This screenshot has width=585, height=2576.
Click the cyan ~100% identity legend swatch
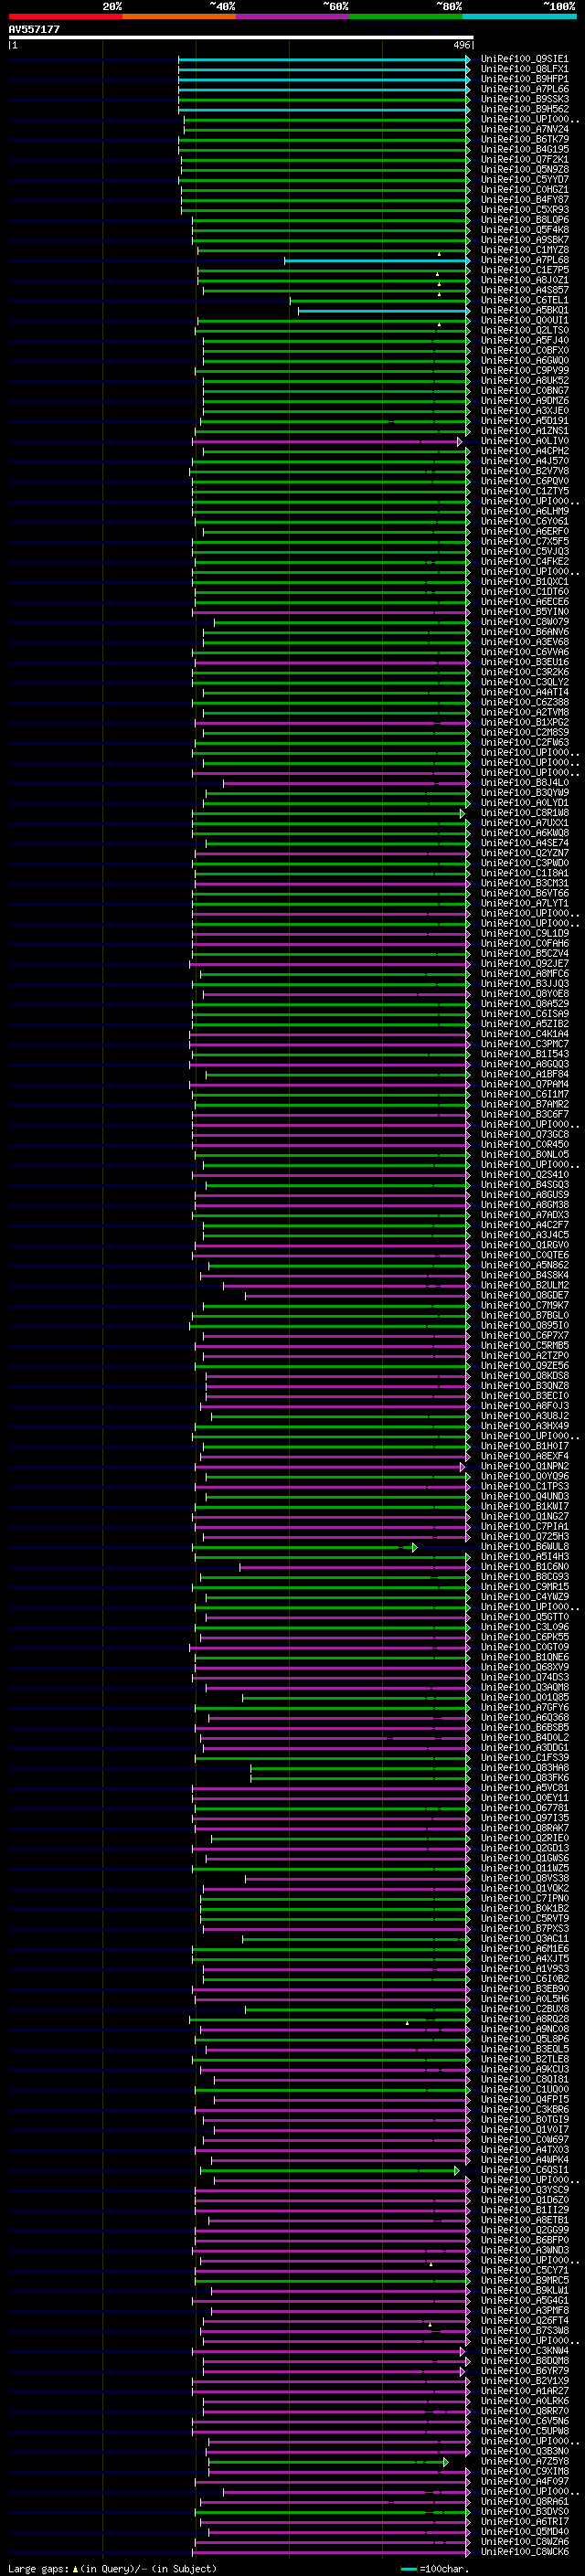click(519, 16)
